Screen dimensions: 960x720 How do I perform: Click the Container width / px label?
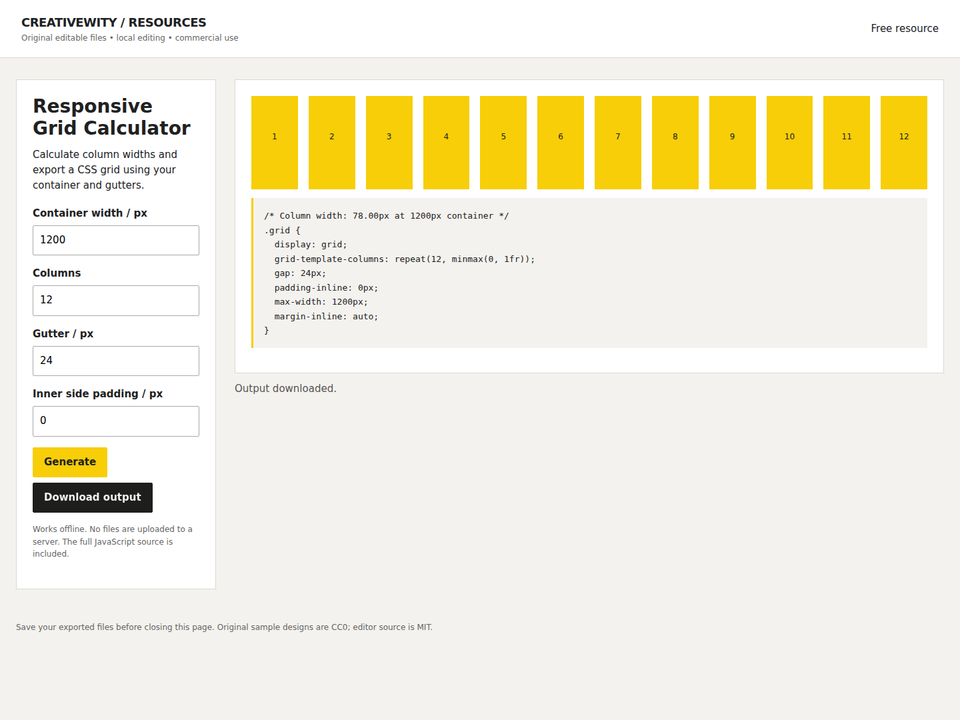click(x=90, y=213)
